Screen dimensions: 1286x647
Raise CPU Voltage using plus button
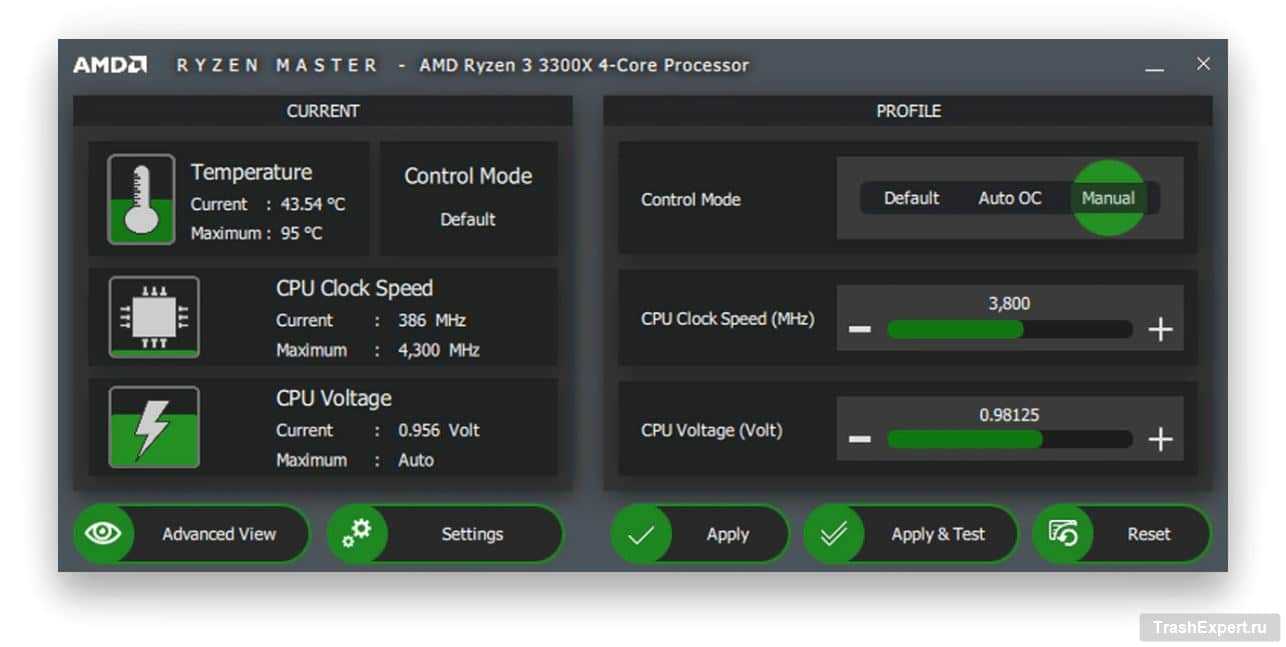1159,440
